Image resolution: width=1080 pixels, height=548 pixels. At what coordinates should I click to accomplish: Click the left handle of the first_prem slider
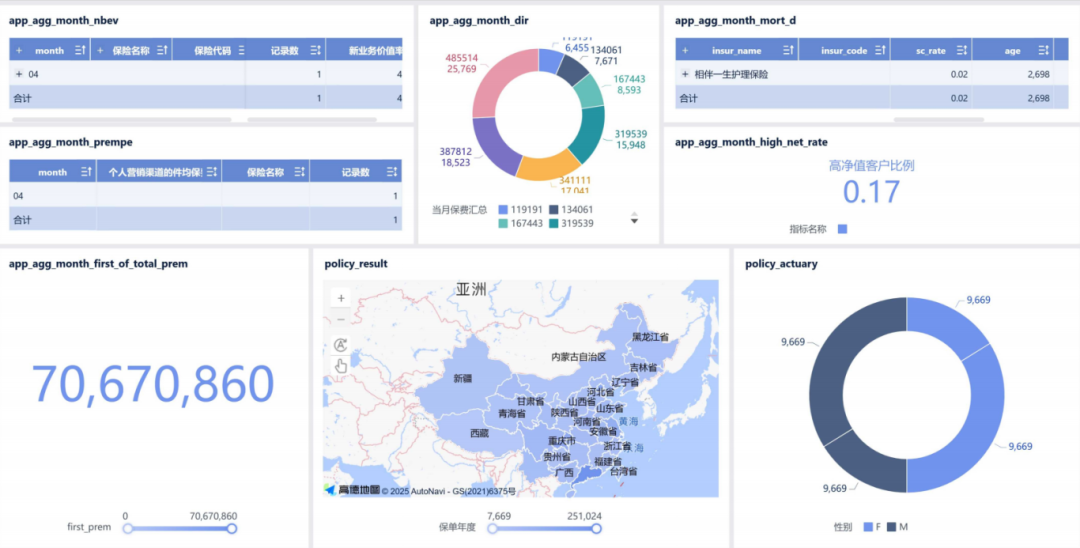(127, 529)
